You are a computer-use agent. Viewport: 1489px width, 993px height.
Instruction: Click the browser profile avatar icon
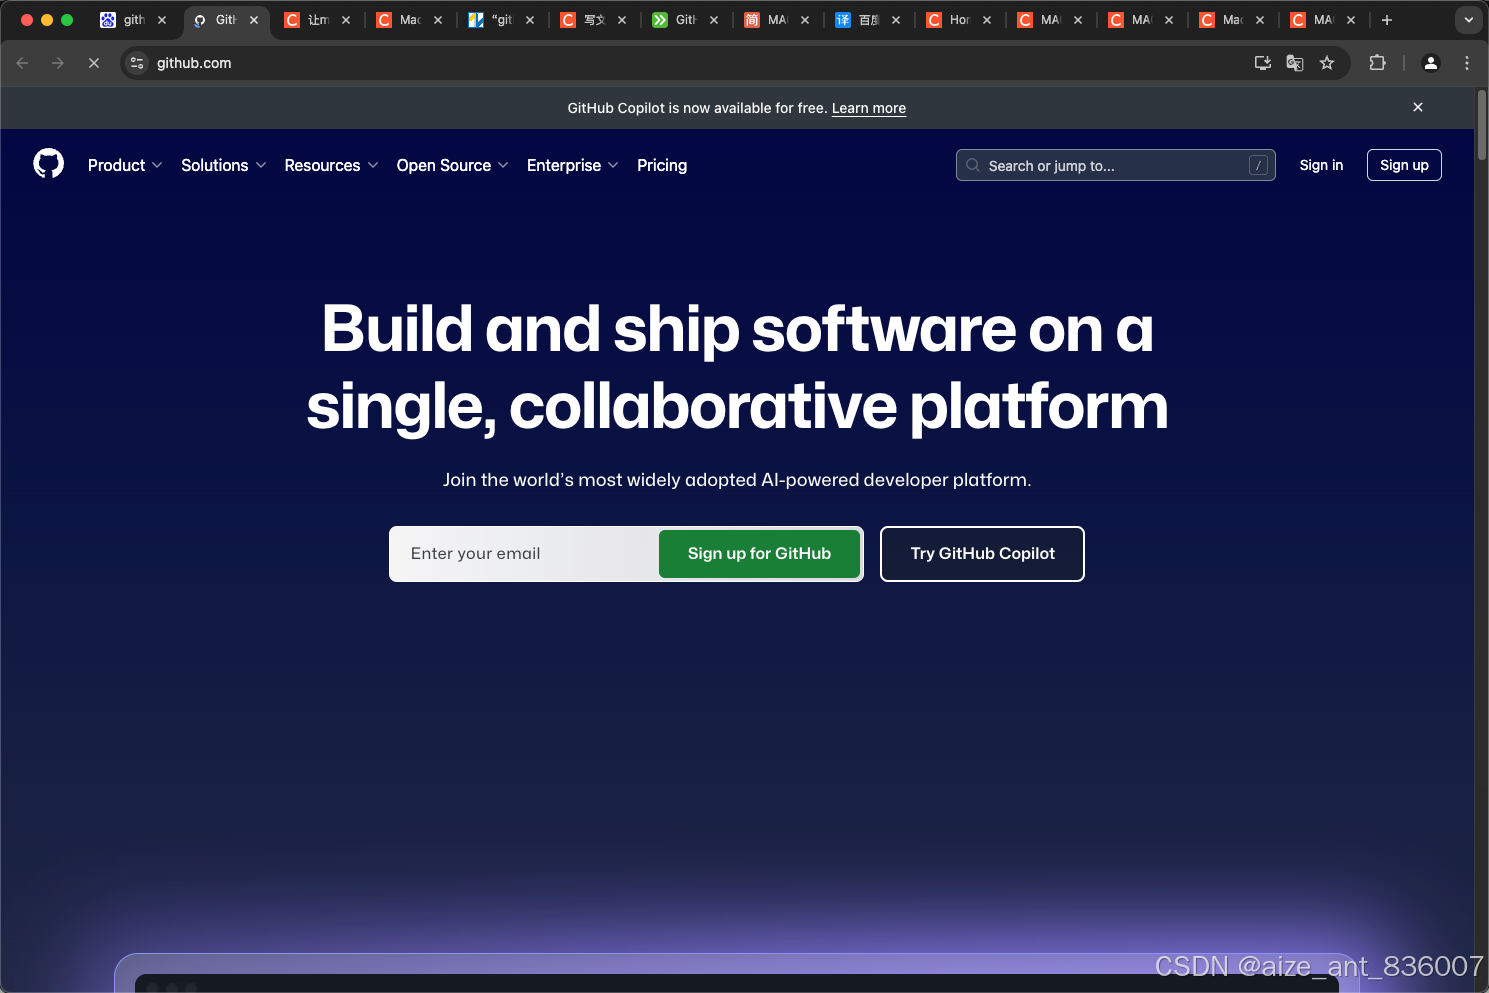click(x=1430, y=62)
